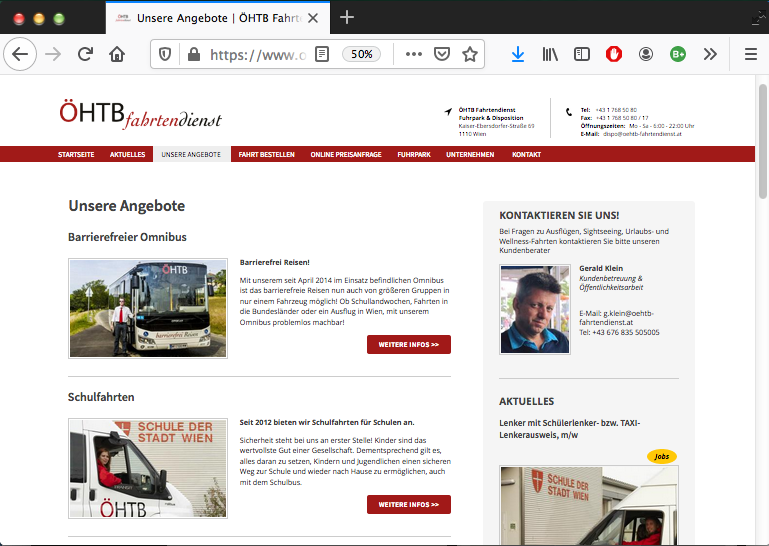
Task: Toggle Reader View icon
Action: pyautogui.click(x=322, y=54)
